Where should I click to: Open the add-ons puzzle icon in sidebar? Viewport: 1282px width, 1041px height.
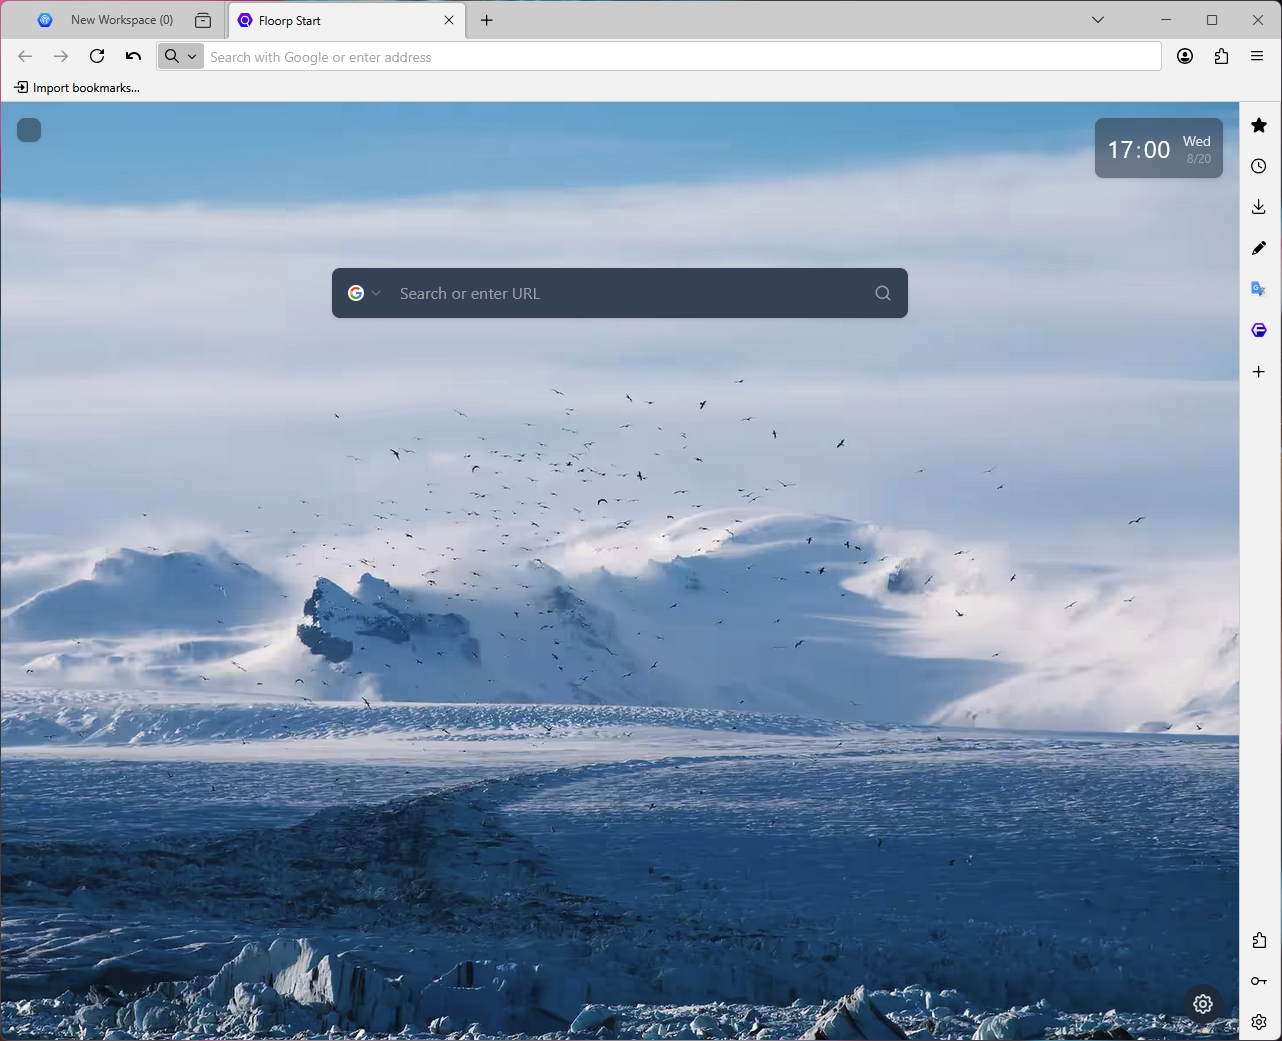[1259, 940]
